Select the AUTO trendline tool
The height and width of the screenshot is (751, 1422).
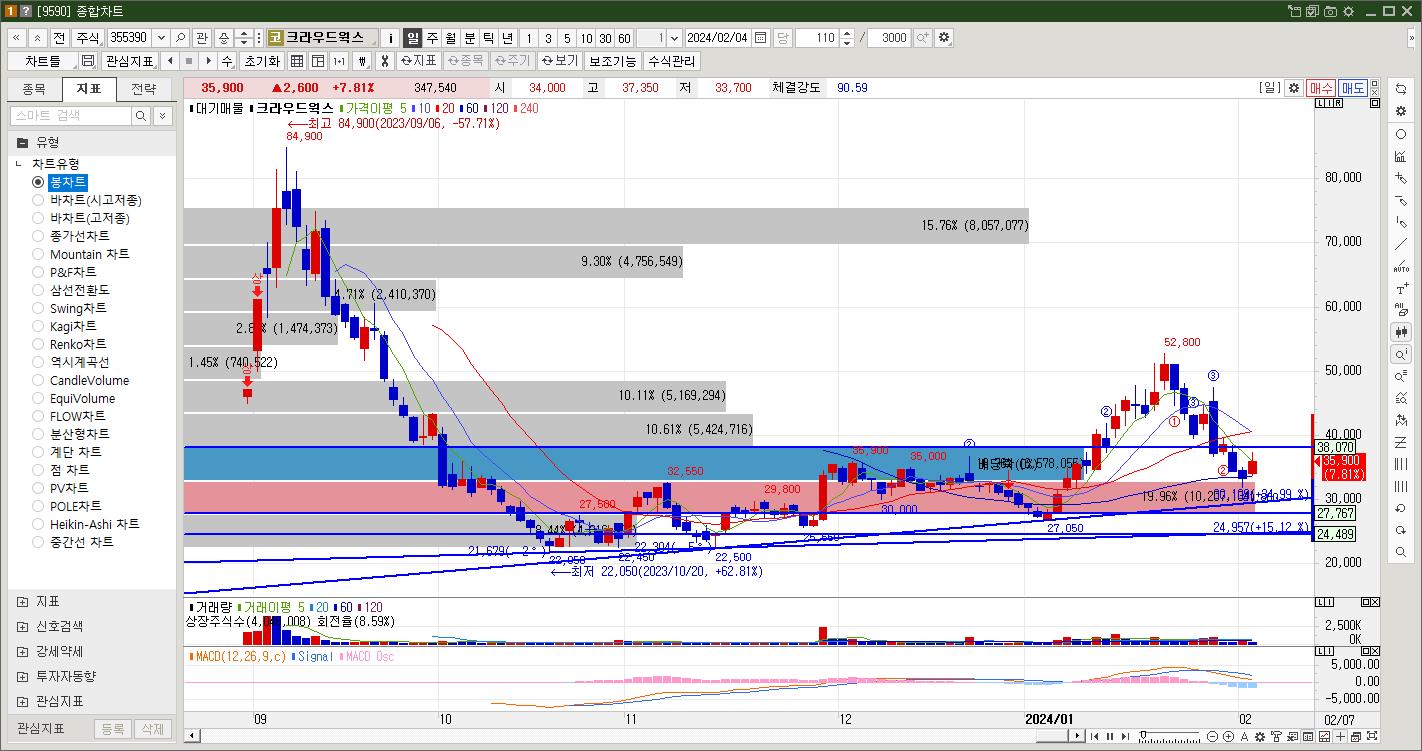1401,267
